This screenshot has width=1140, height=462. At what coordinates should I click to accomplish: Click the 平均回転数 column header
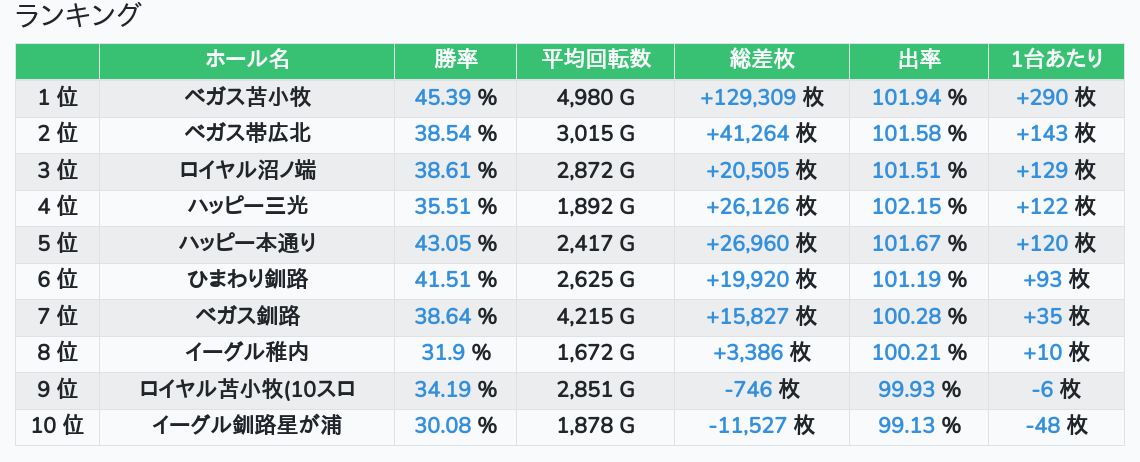(596, 60)
